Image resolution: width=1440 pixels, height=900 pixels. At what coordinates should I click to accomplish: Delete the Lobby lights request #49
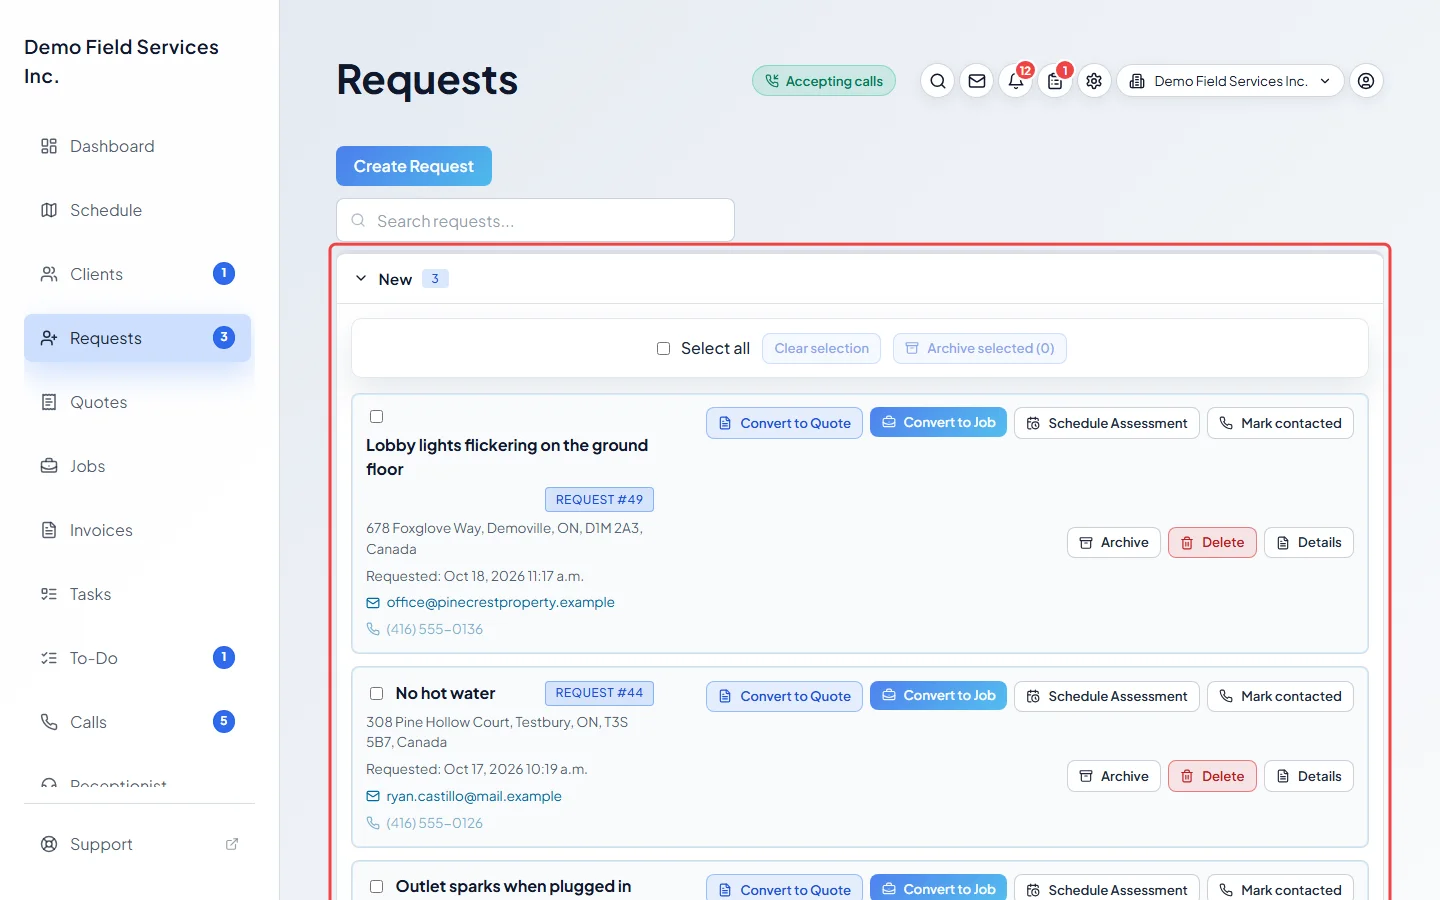point(1212,542)
